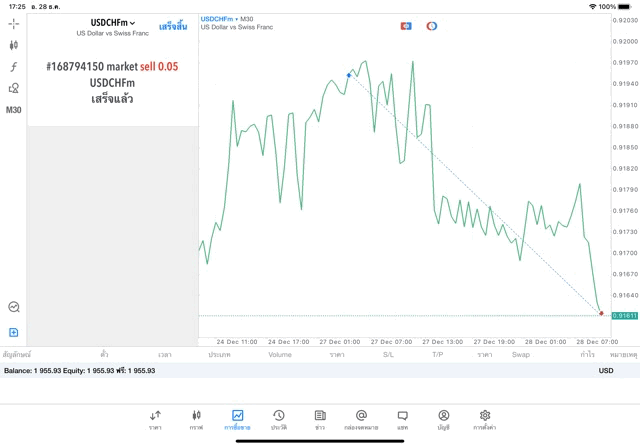Click the red sell exit marker on chart
The width and height of the screenshot is (640, 447).
tap(601, 313)
